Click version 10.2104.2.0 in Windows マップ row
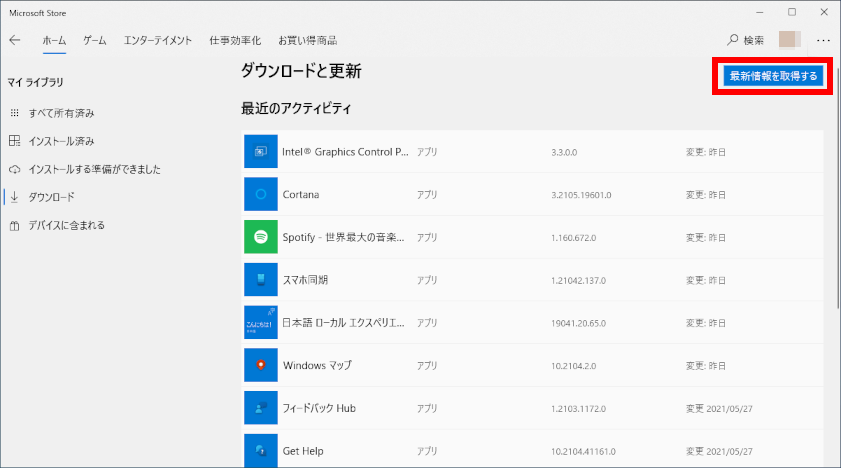841x468 pixels. (573, 366)
